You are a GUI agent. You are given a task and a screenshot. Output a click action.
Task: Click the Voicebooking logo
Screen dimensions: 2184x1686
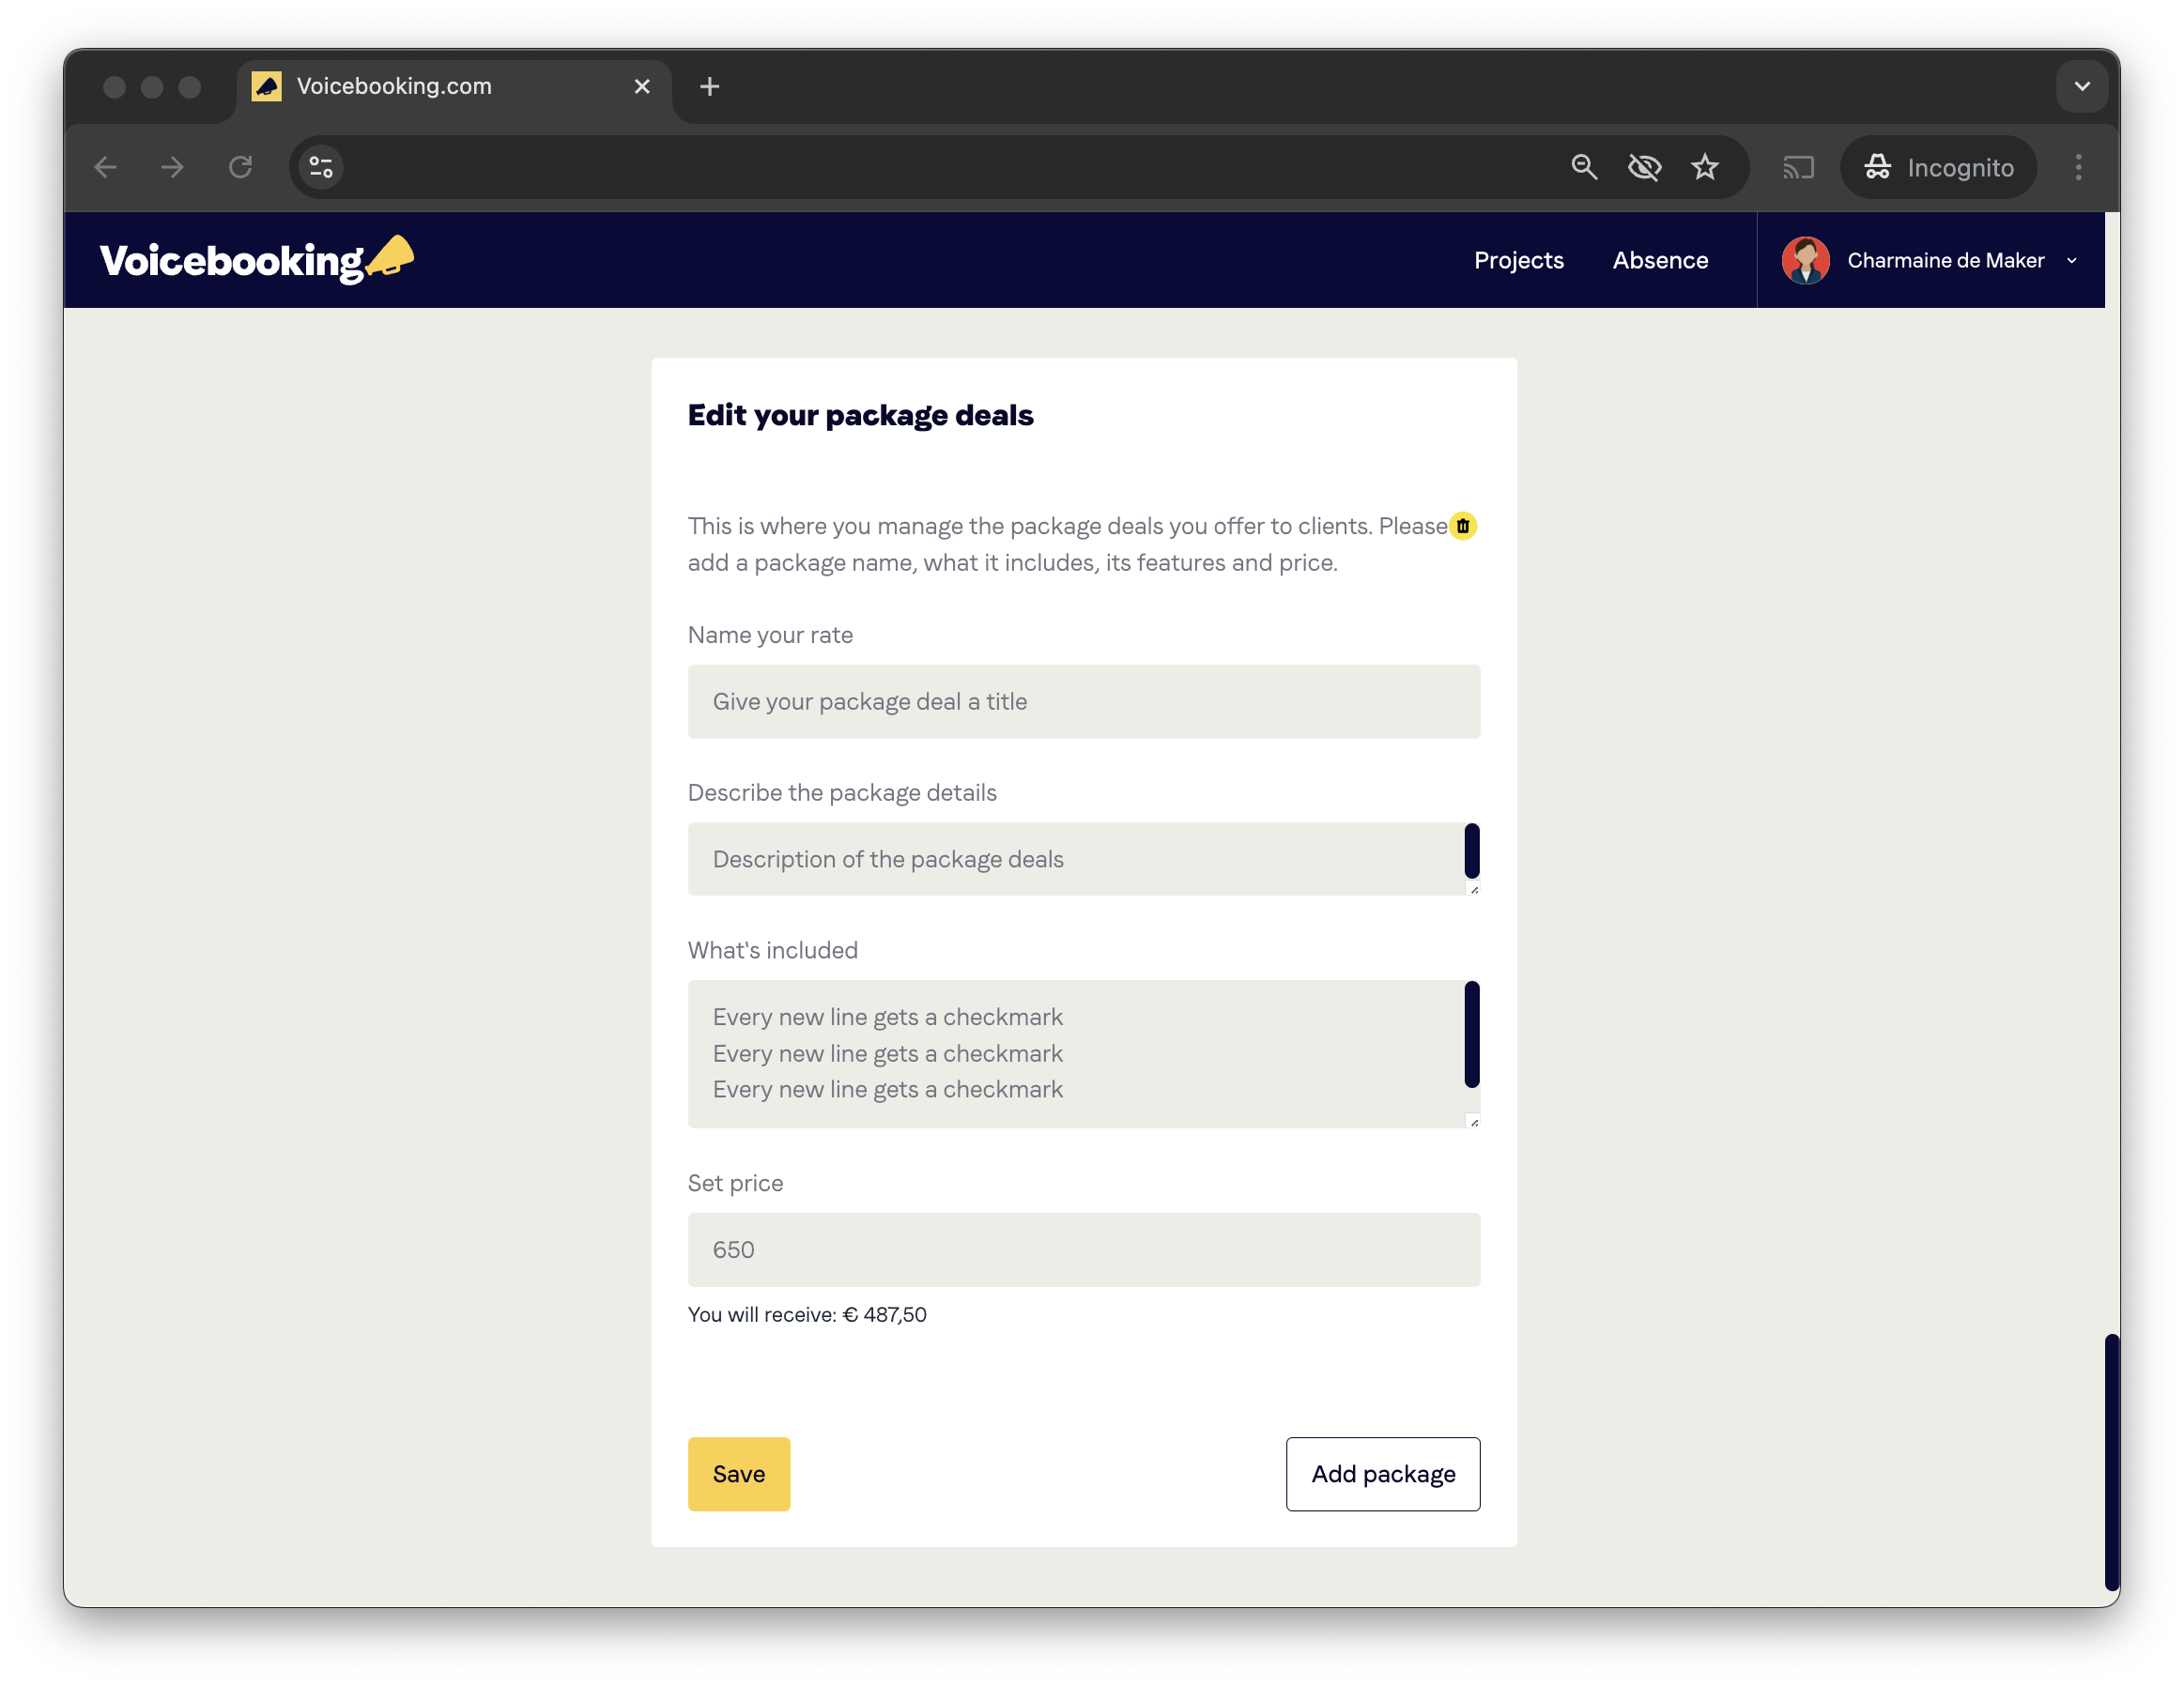(x=257, y=260)
